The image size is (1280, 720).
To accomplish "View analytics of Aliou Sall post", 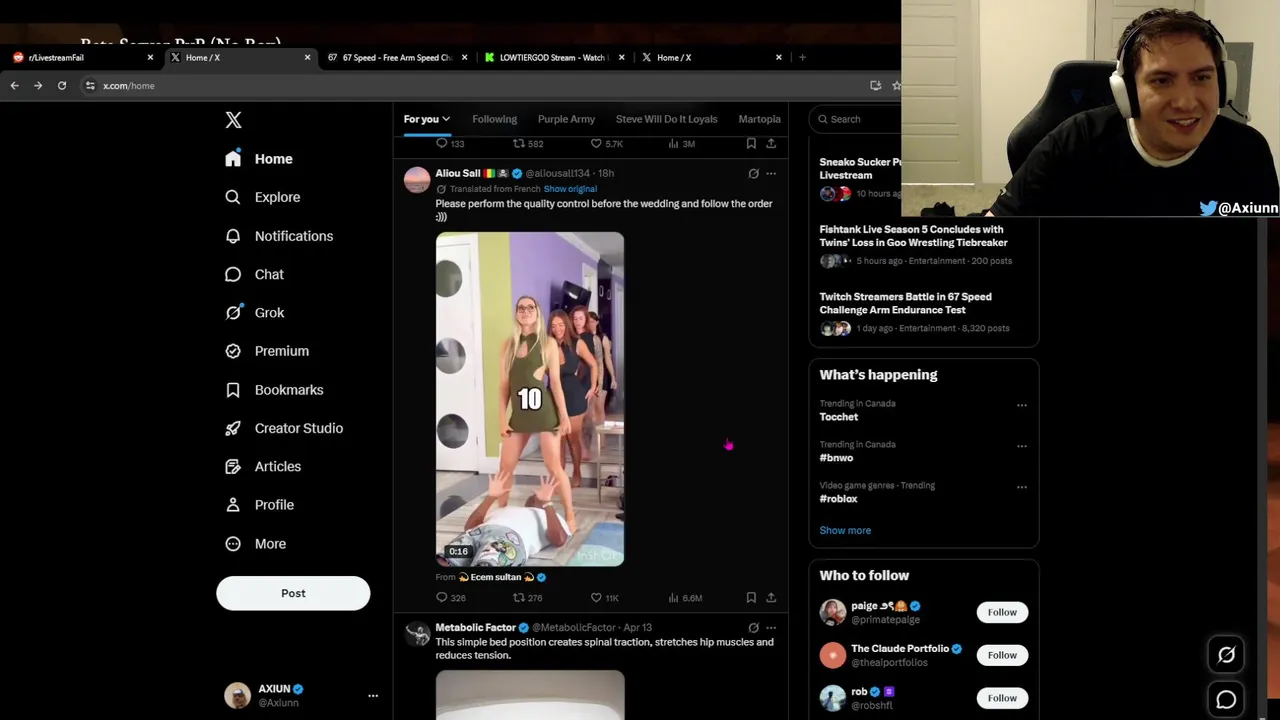I will [x=684, y=598].
